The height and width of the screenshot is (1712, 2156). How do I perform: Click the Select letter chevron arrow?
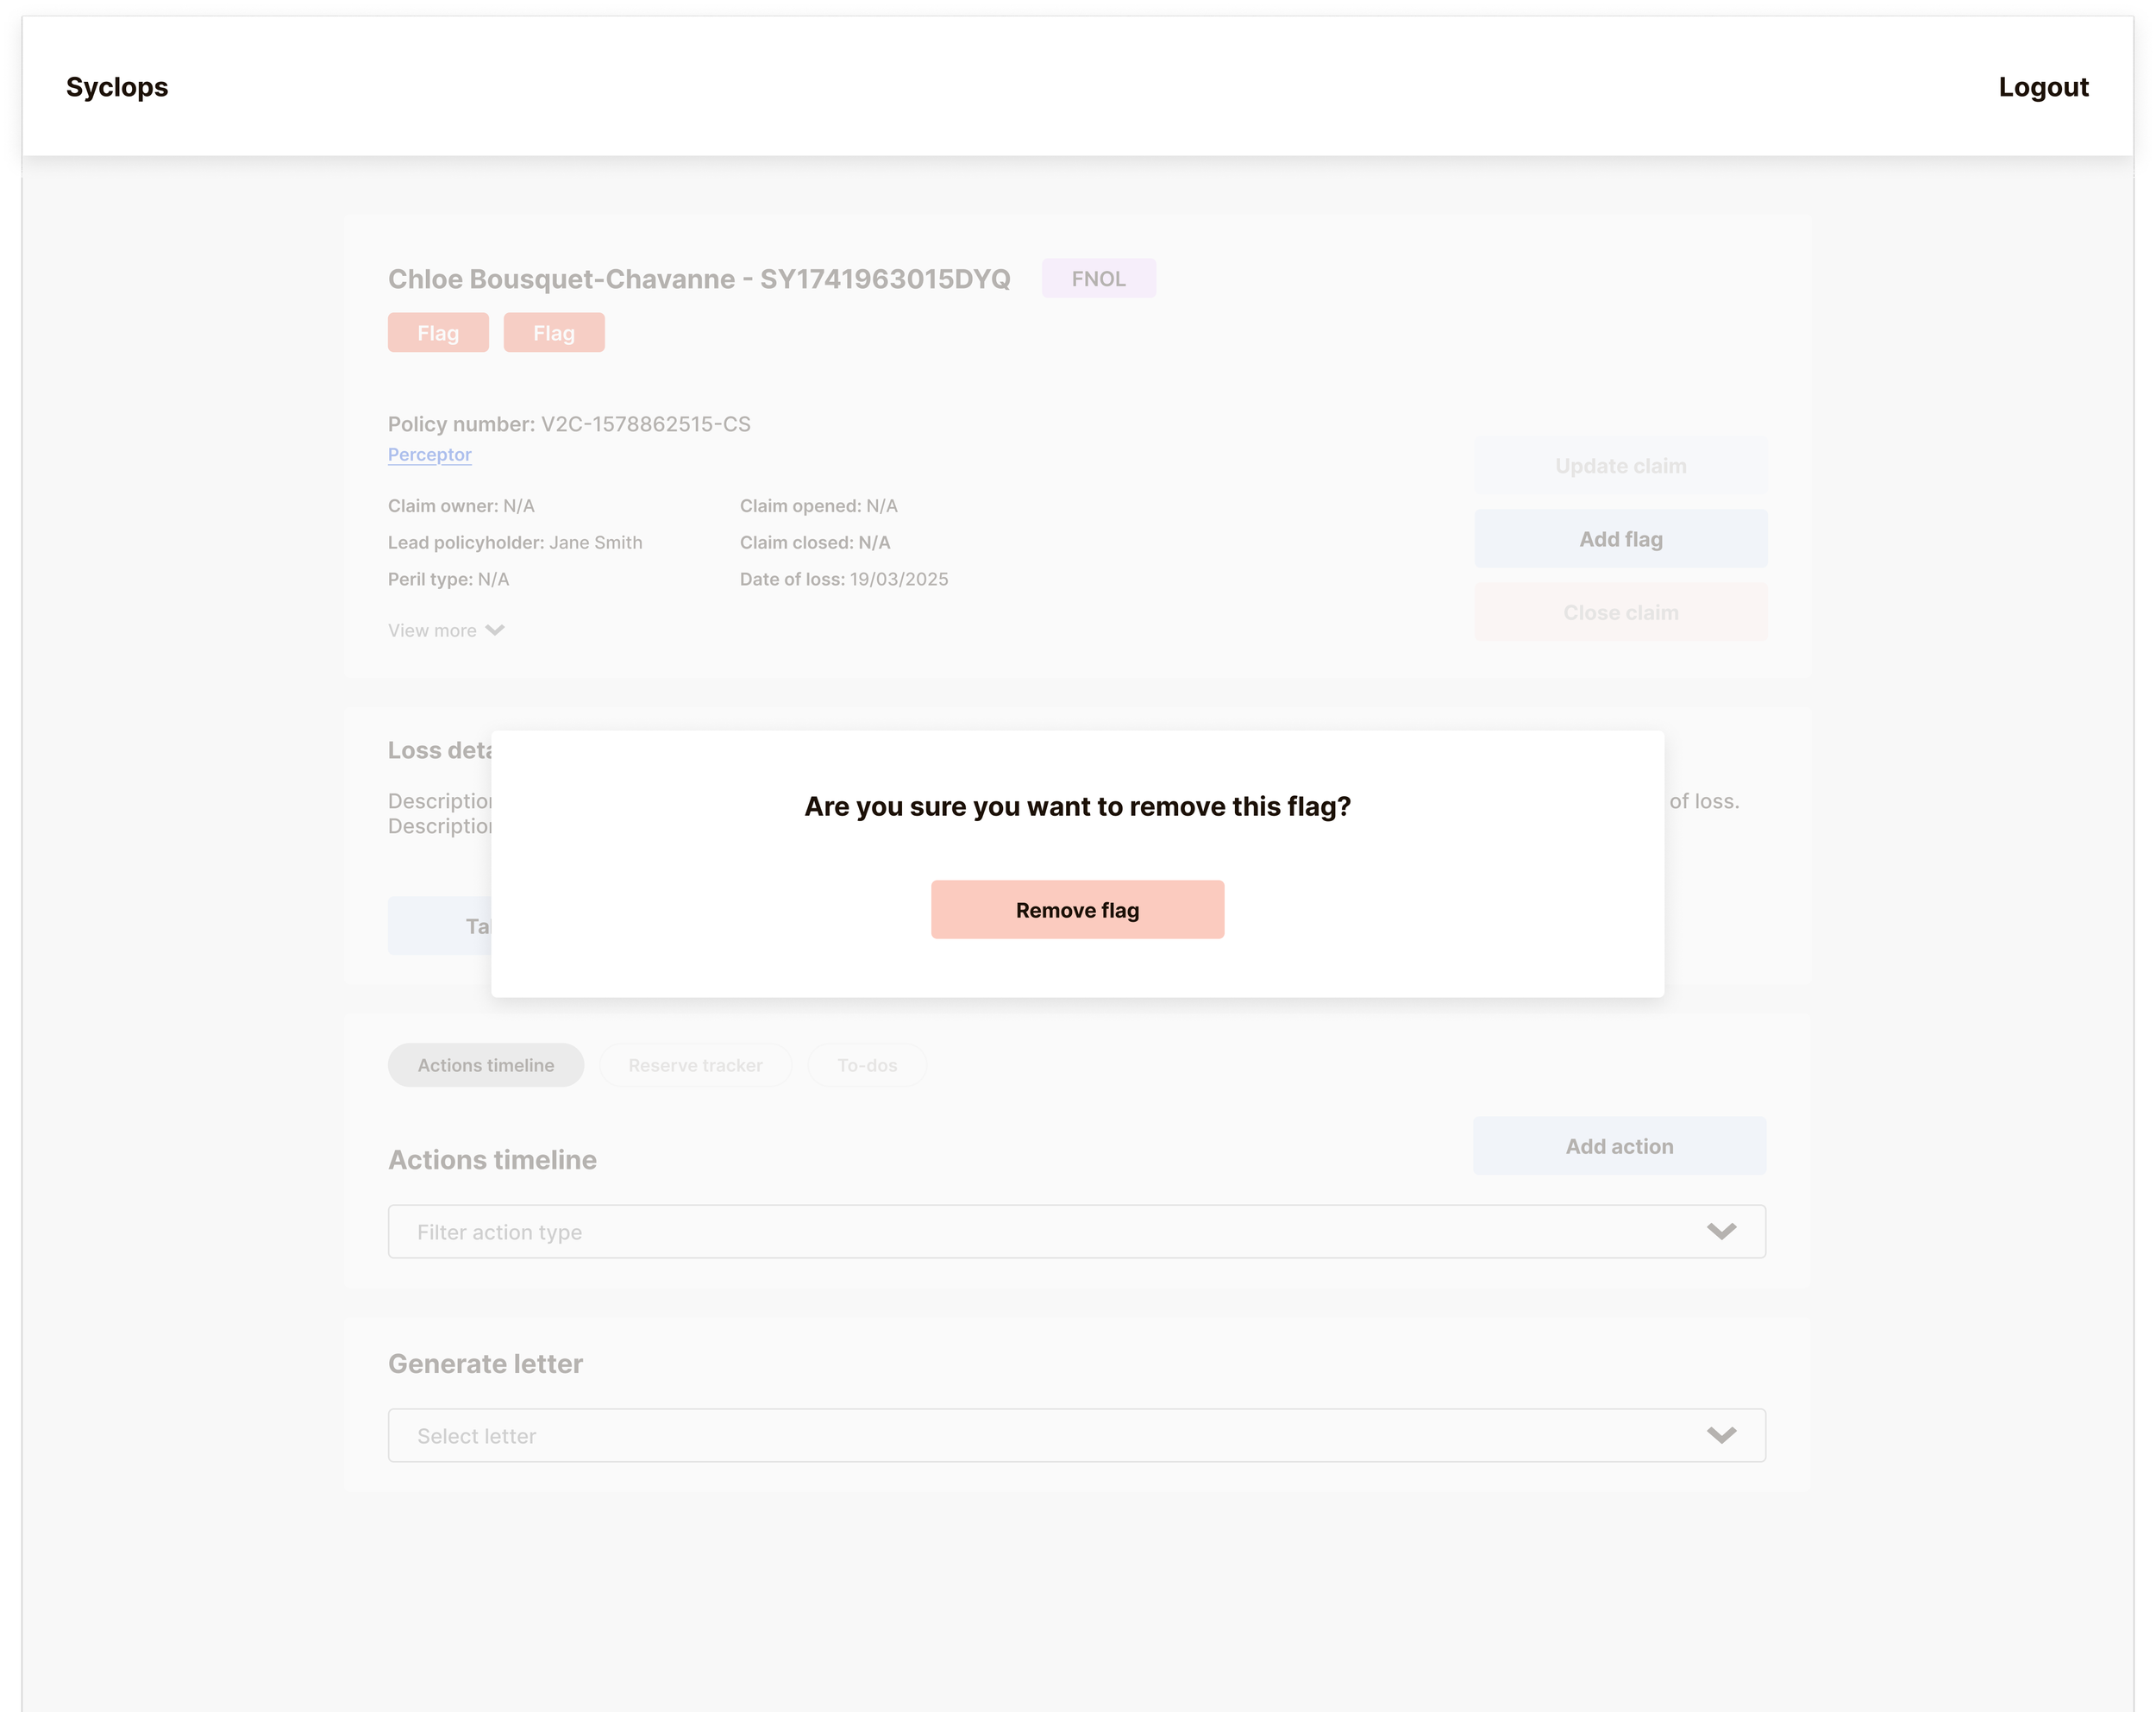pos(1721,1435)
